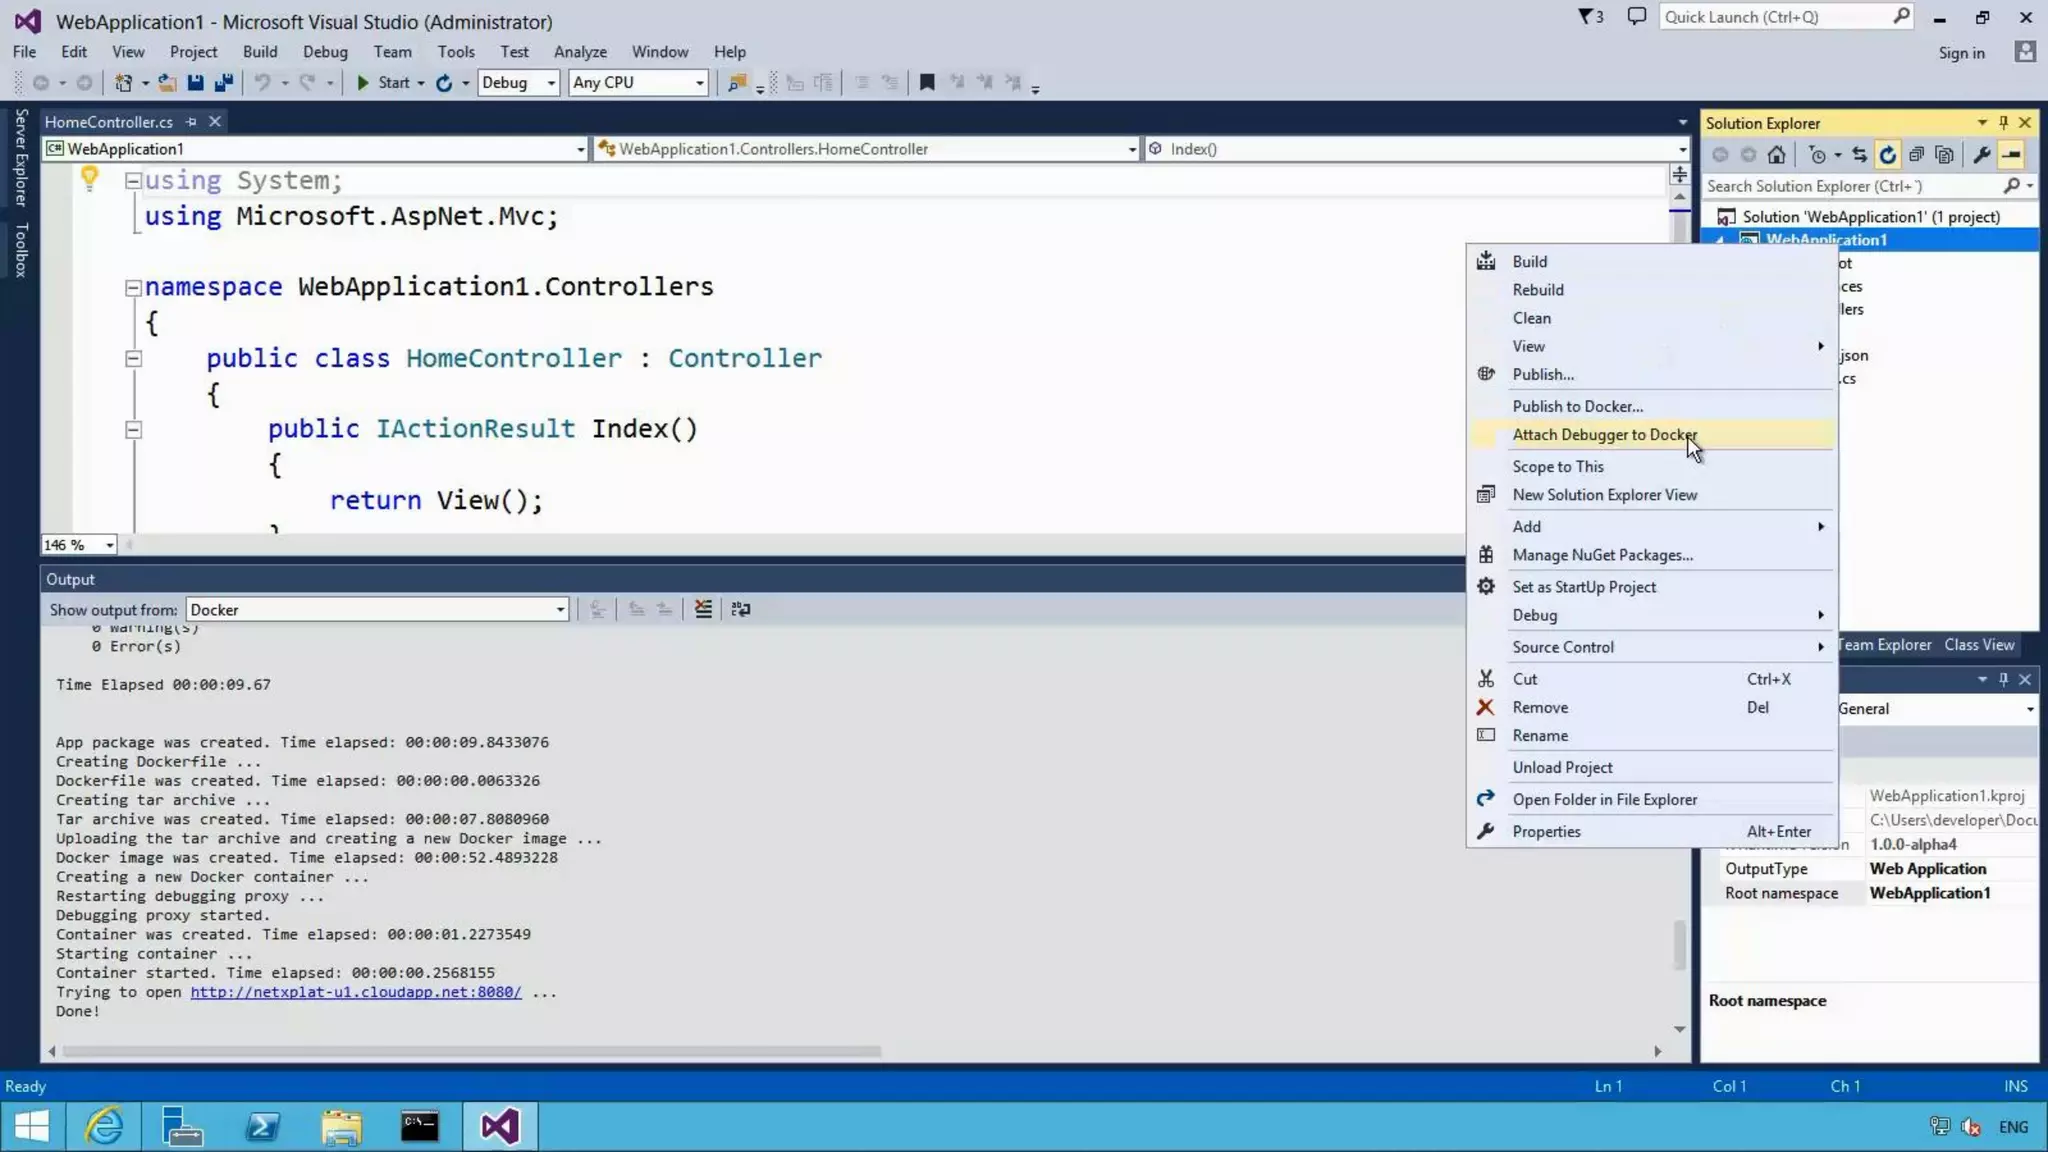This screenshot has width=2048, height=1152.
Task: Open the notifications flag icon
Action: [1590, 17]
